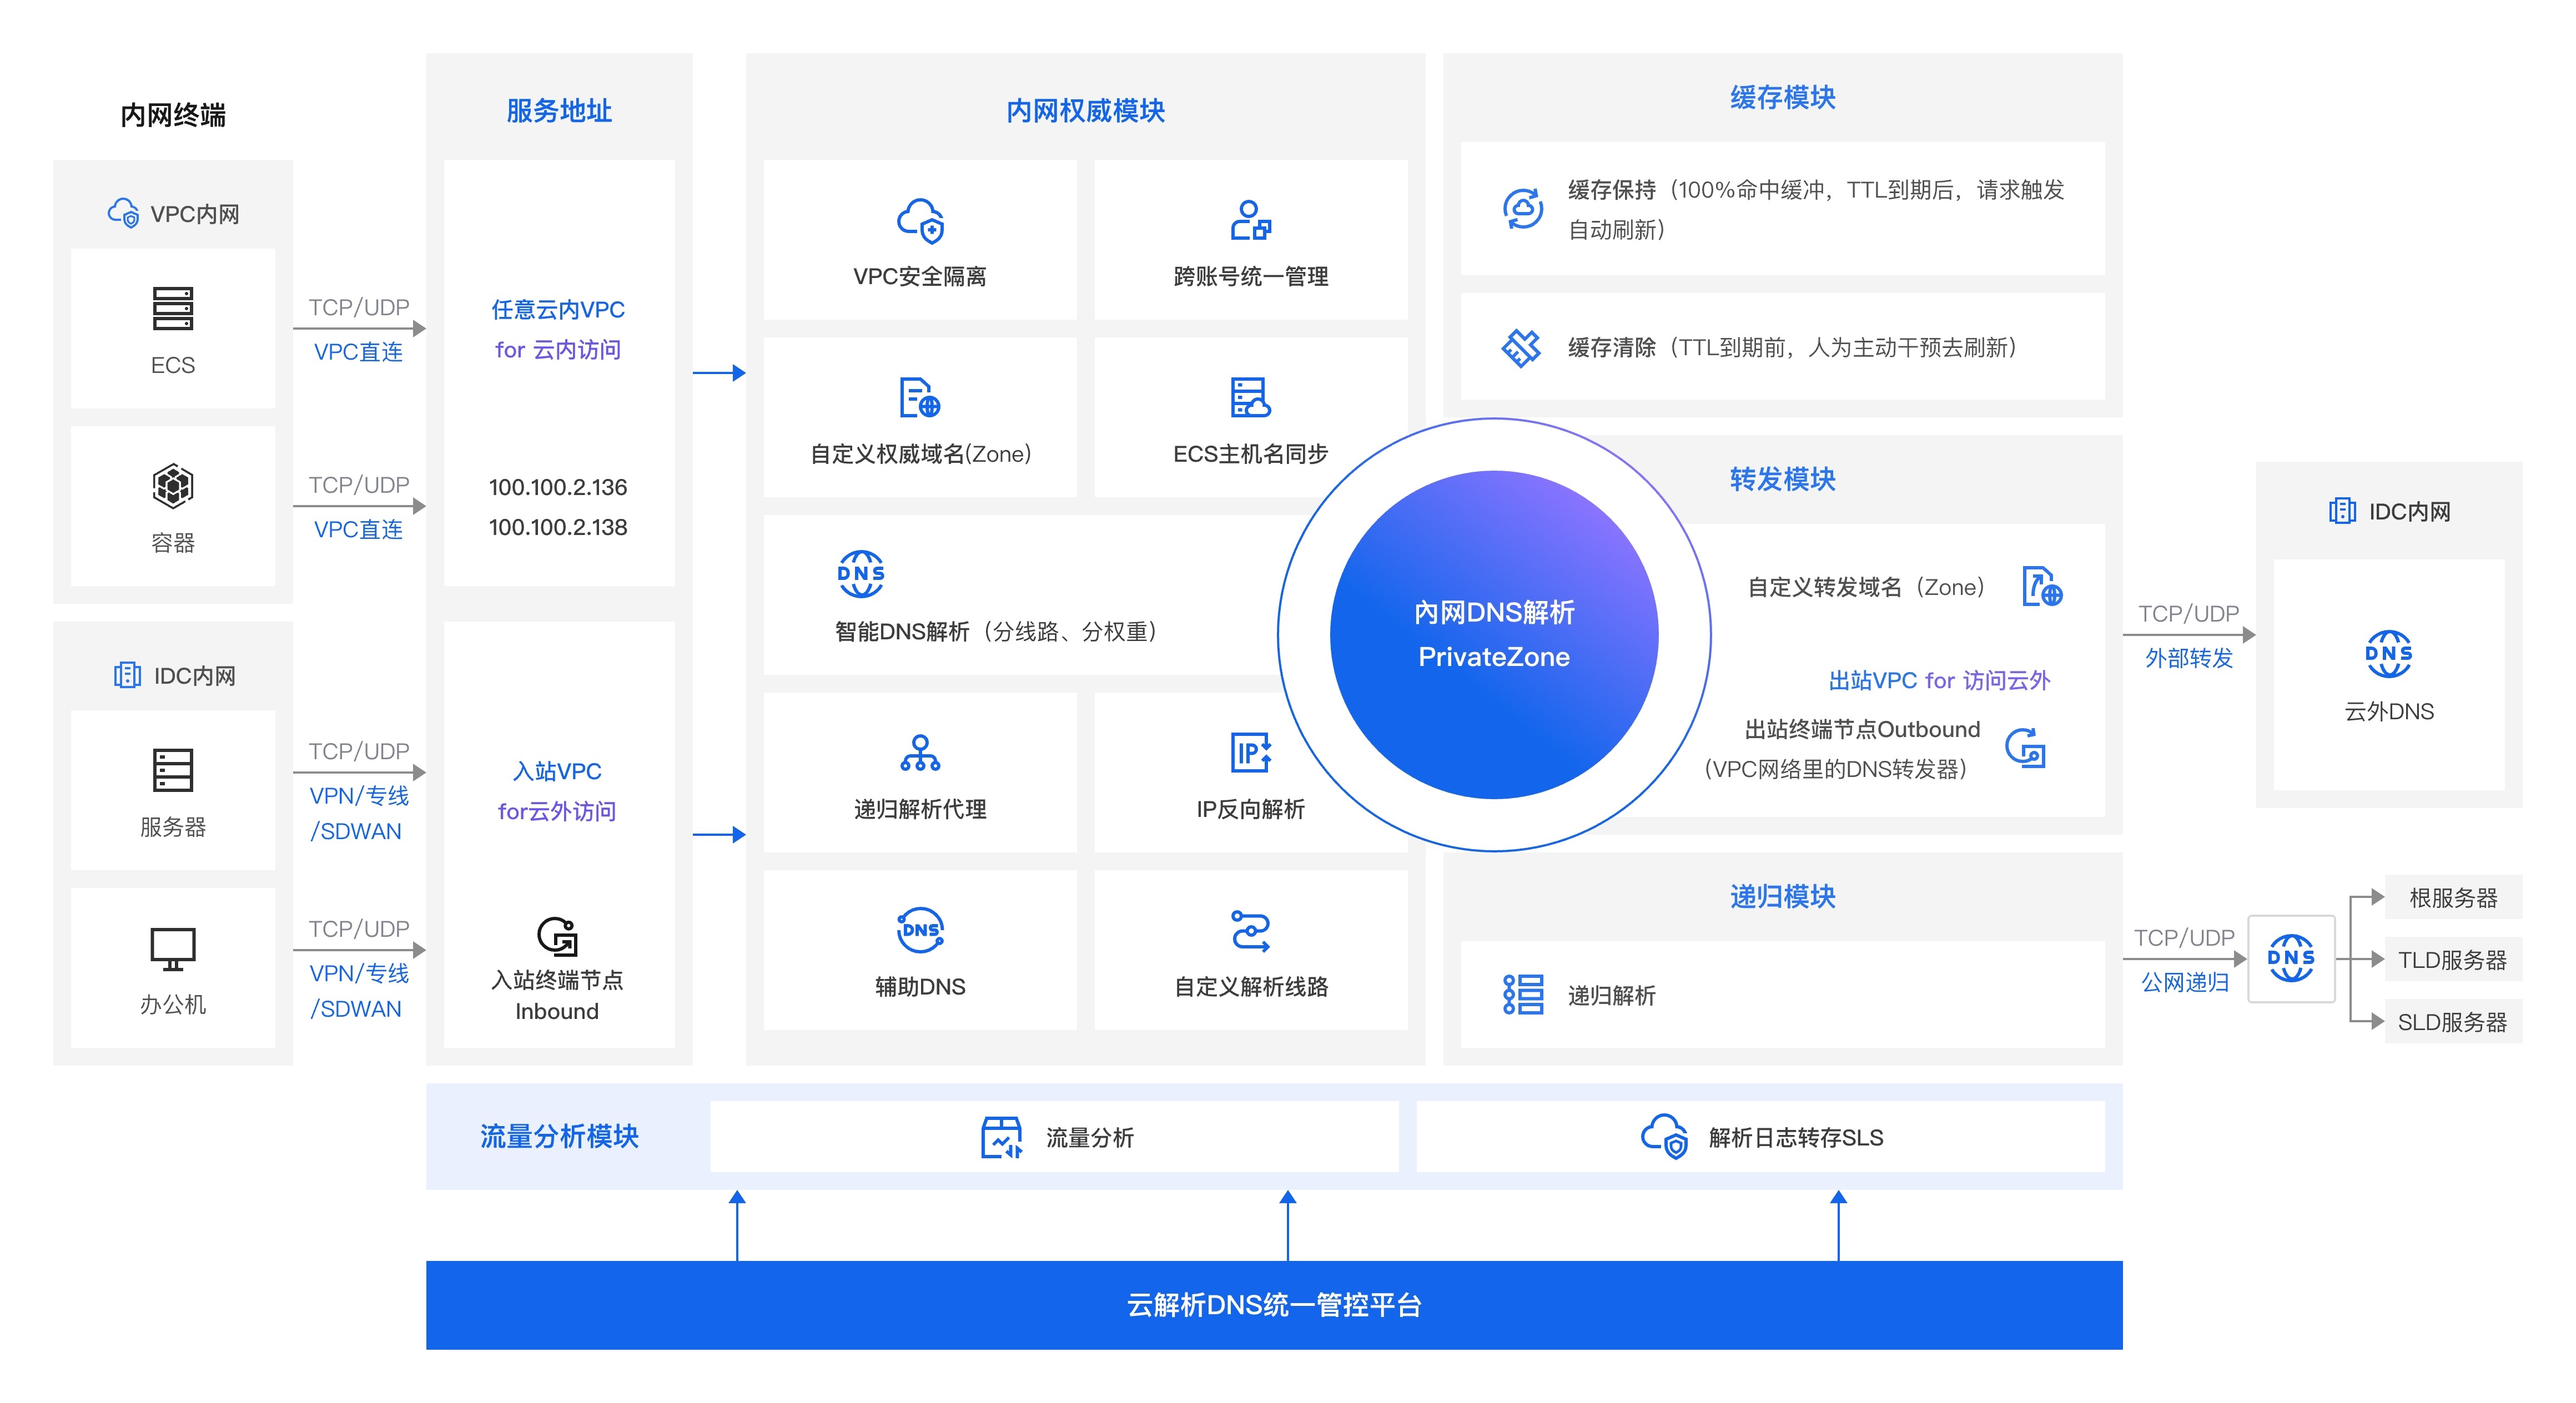Select the 缓存清除 broom icon
The height and width of the screenshot is (1403, 2576).
(1523, 346)
